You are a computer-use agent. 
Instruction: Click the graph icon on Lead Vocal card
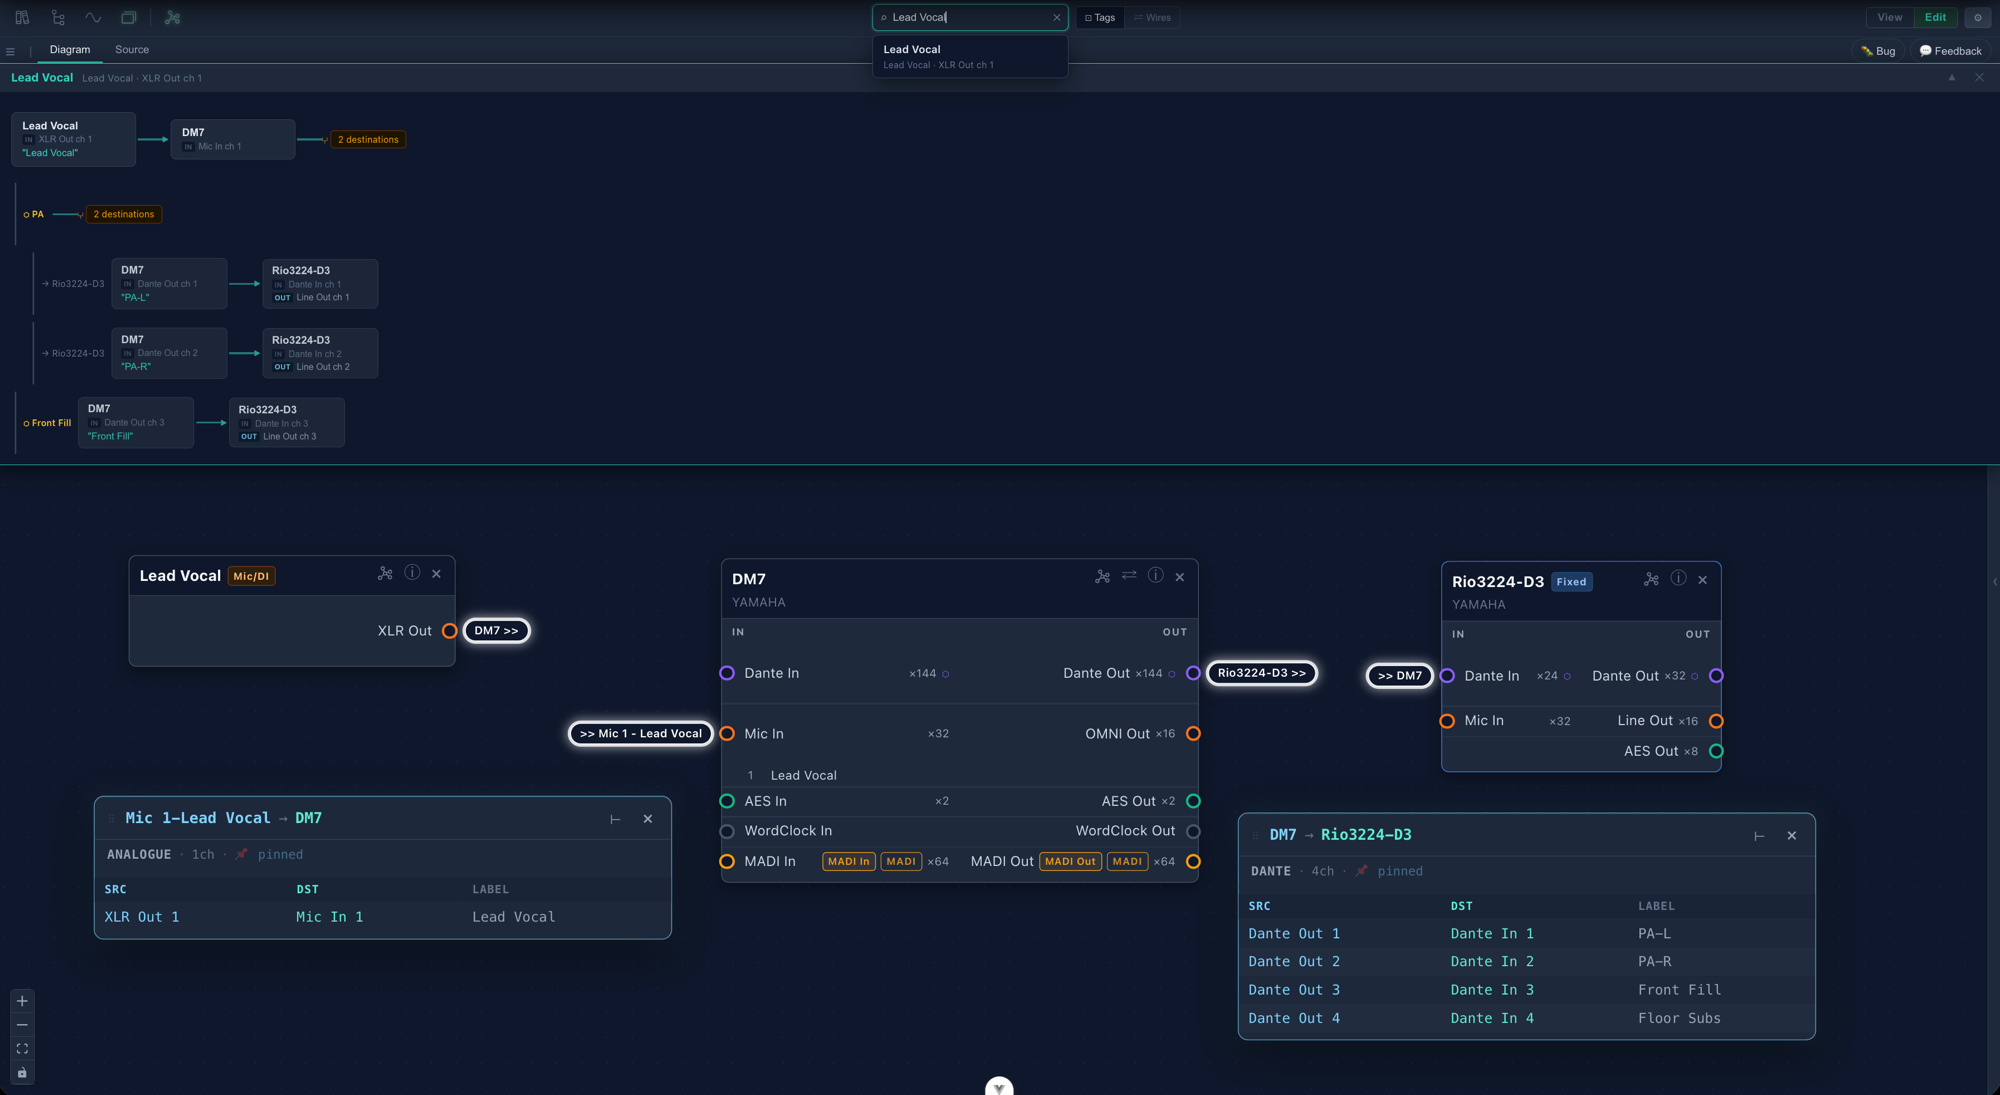385,573
